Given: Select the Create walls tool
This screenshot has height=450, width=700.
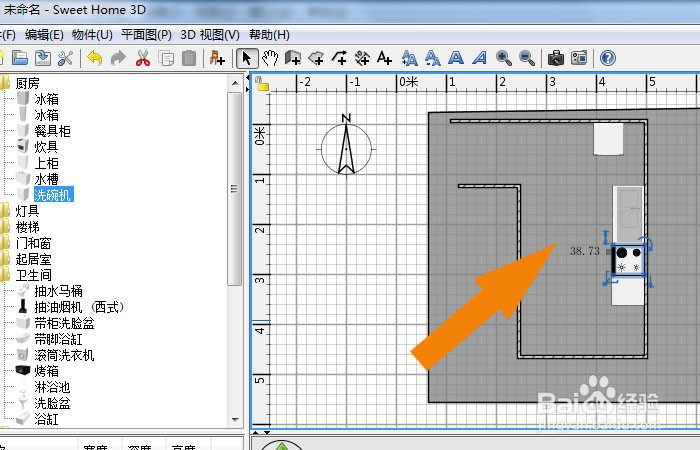Looking at the screenshot, I should coord(293,58).
